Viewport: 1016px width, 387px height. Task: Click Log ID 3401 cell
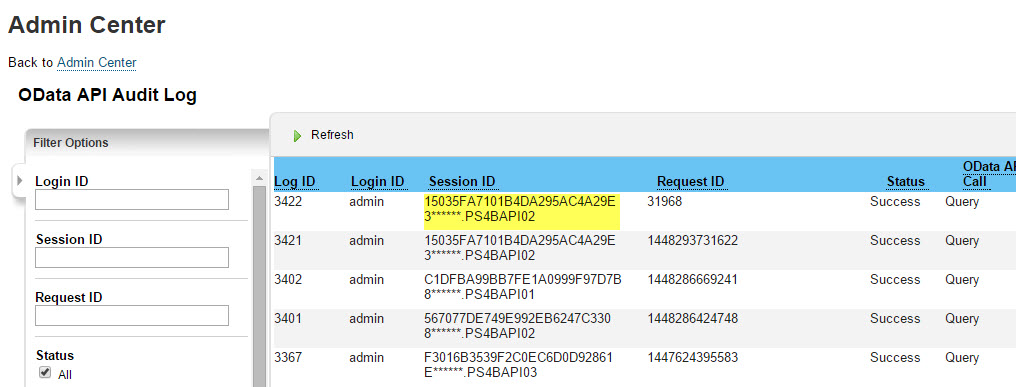pyautogui.click(x=288, y=318)
